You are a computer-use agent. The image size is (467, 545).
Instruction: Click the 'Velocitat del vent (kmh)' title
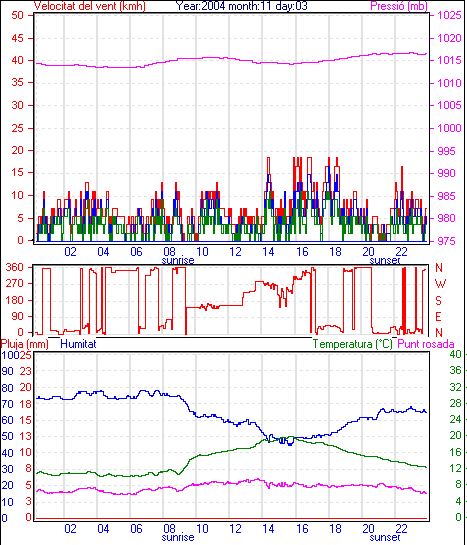pos(90,6)
